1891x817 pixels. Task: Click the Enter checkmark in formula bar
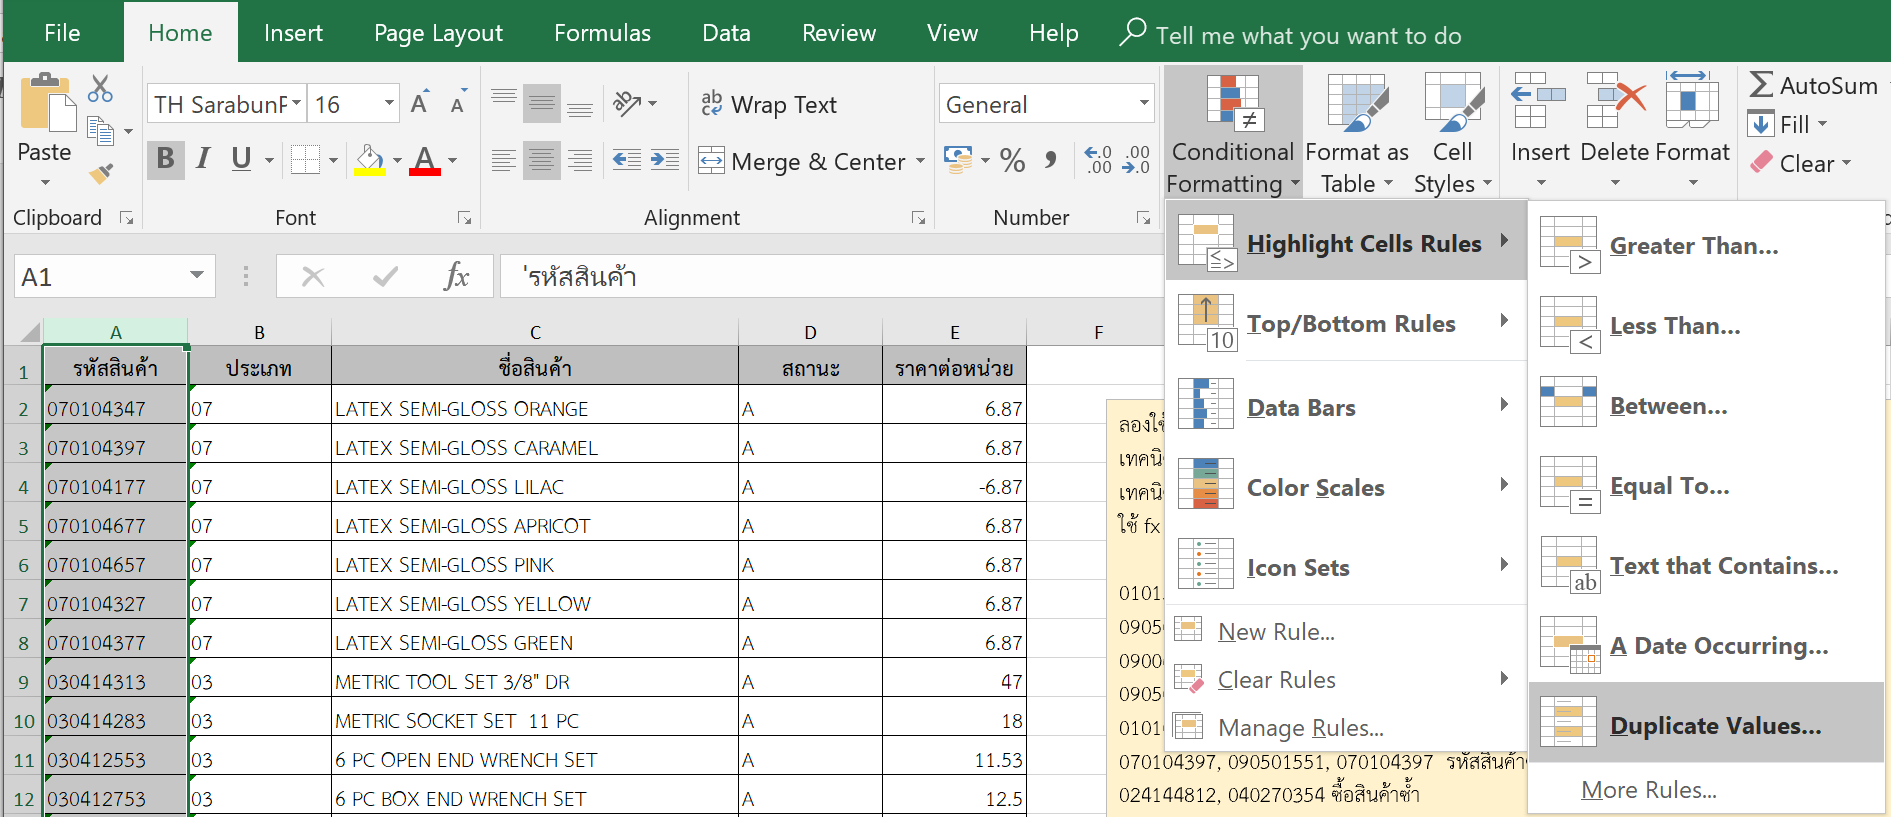click(385, 276)
